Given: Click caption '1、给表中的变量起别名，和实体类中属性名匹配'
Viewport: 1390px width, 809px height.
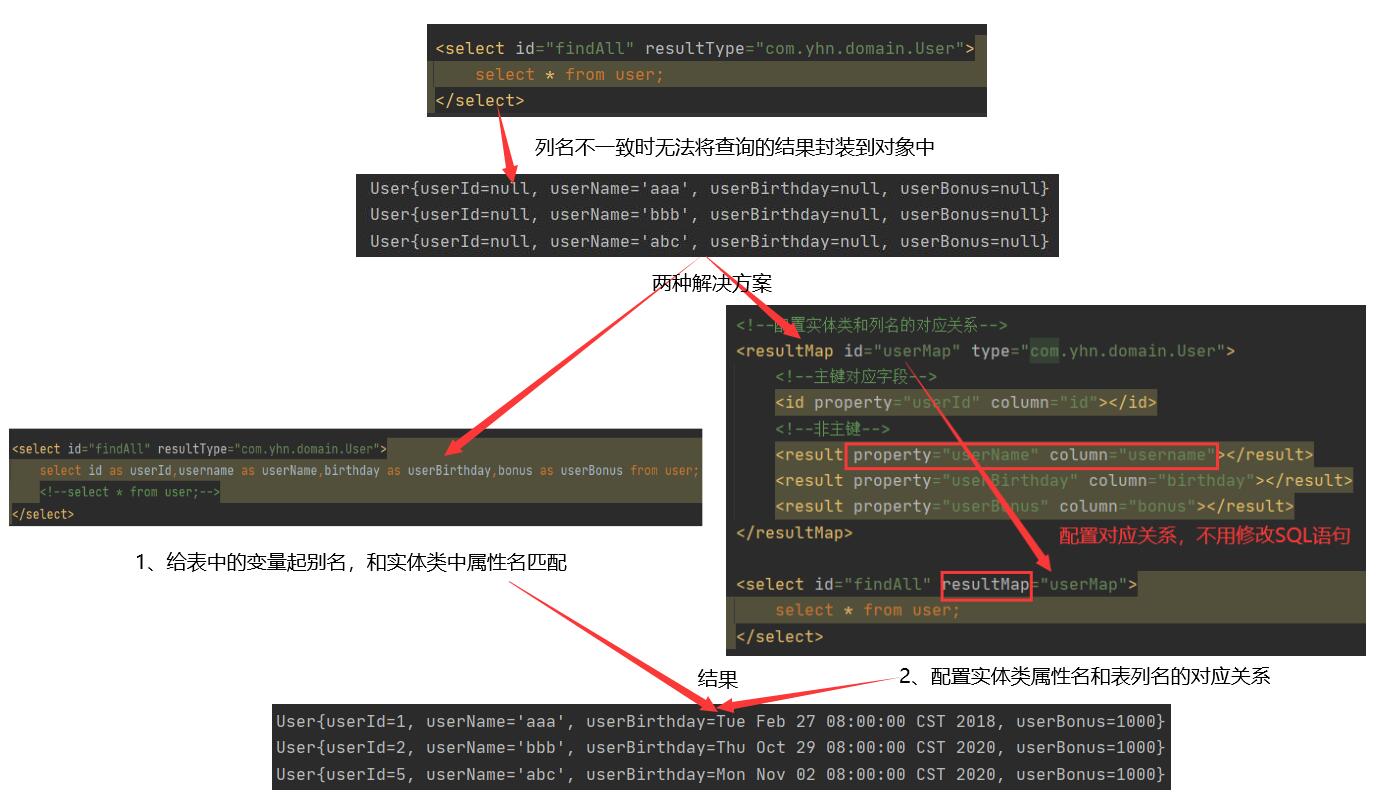Looking at the screenshot, I should [351, 563].
